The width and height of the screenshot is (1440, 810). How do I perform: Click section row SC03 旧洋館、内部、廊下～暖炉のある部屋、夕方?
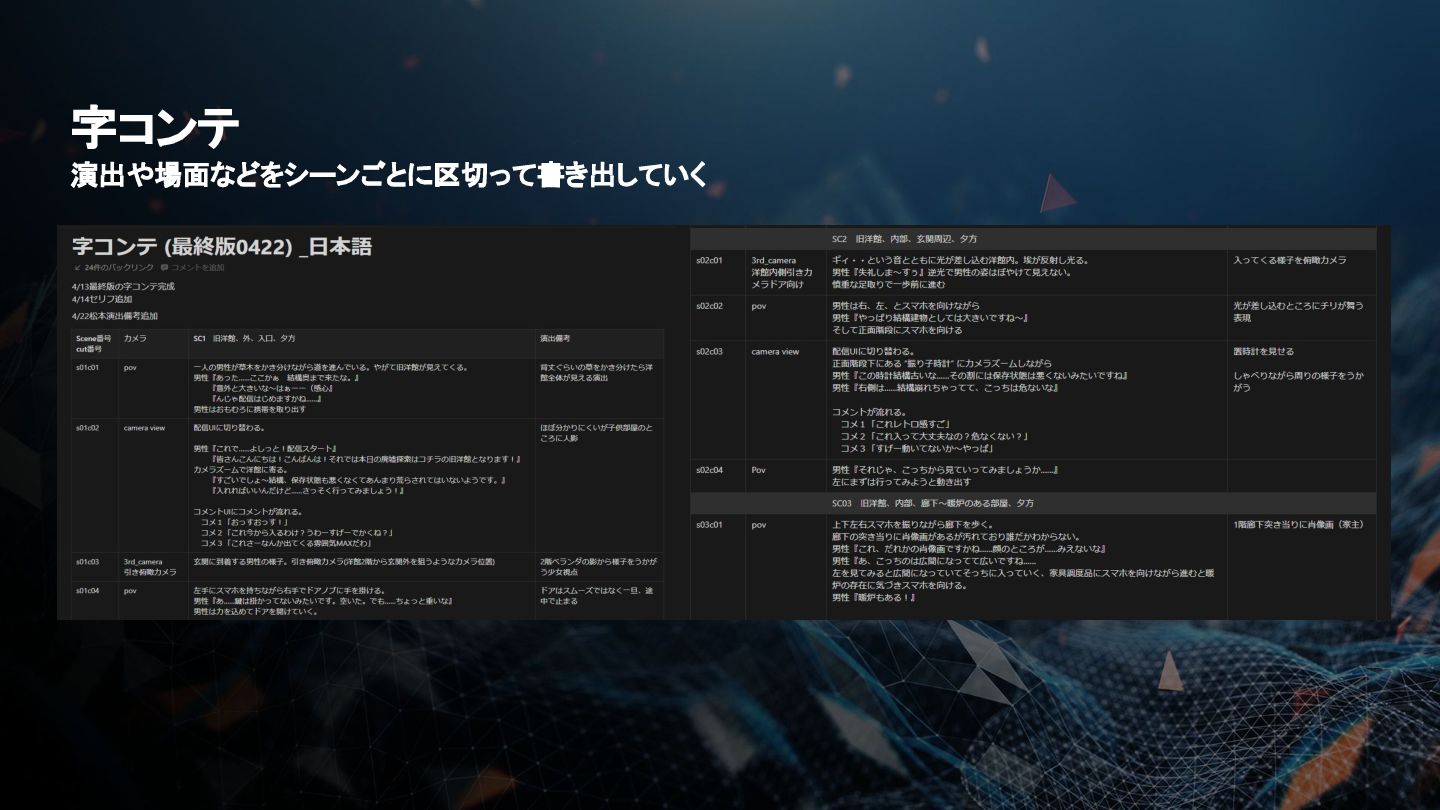pyautogui.click(x=1033, y=503)
